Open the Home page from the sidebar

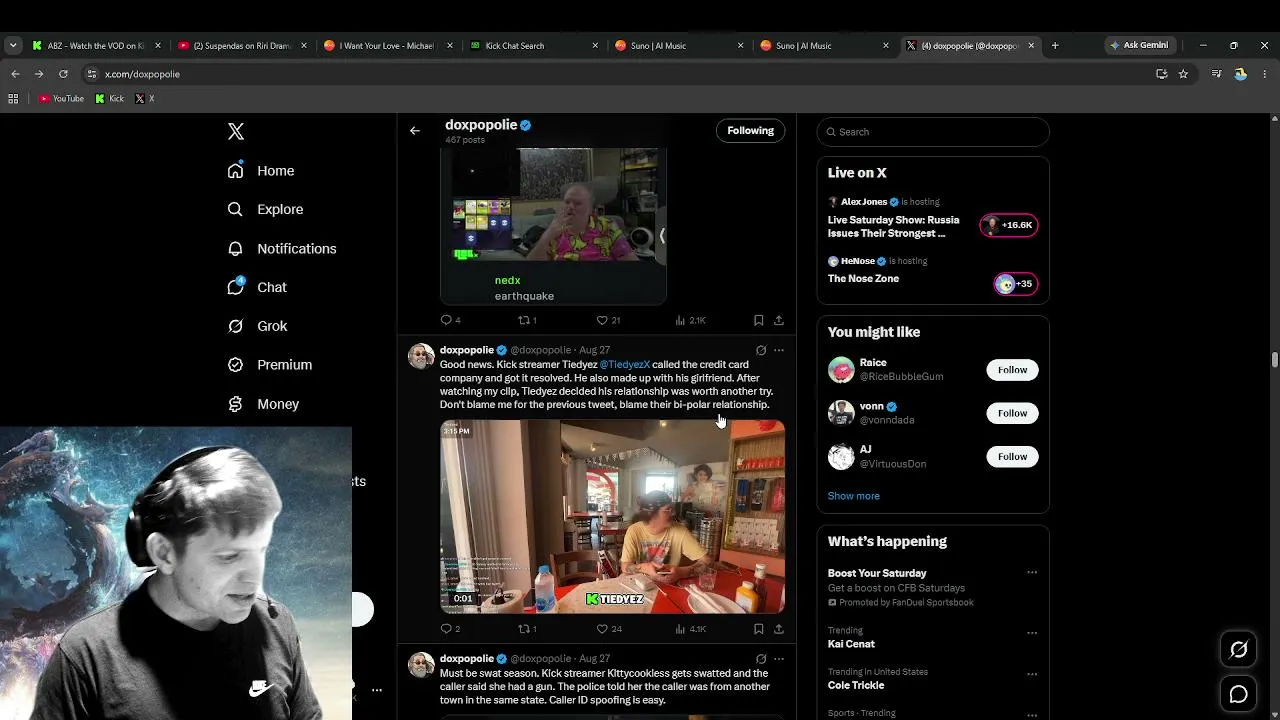click(261, 171)
